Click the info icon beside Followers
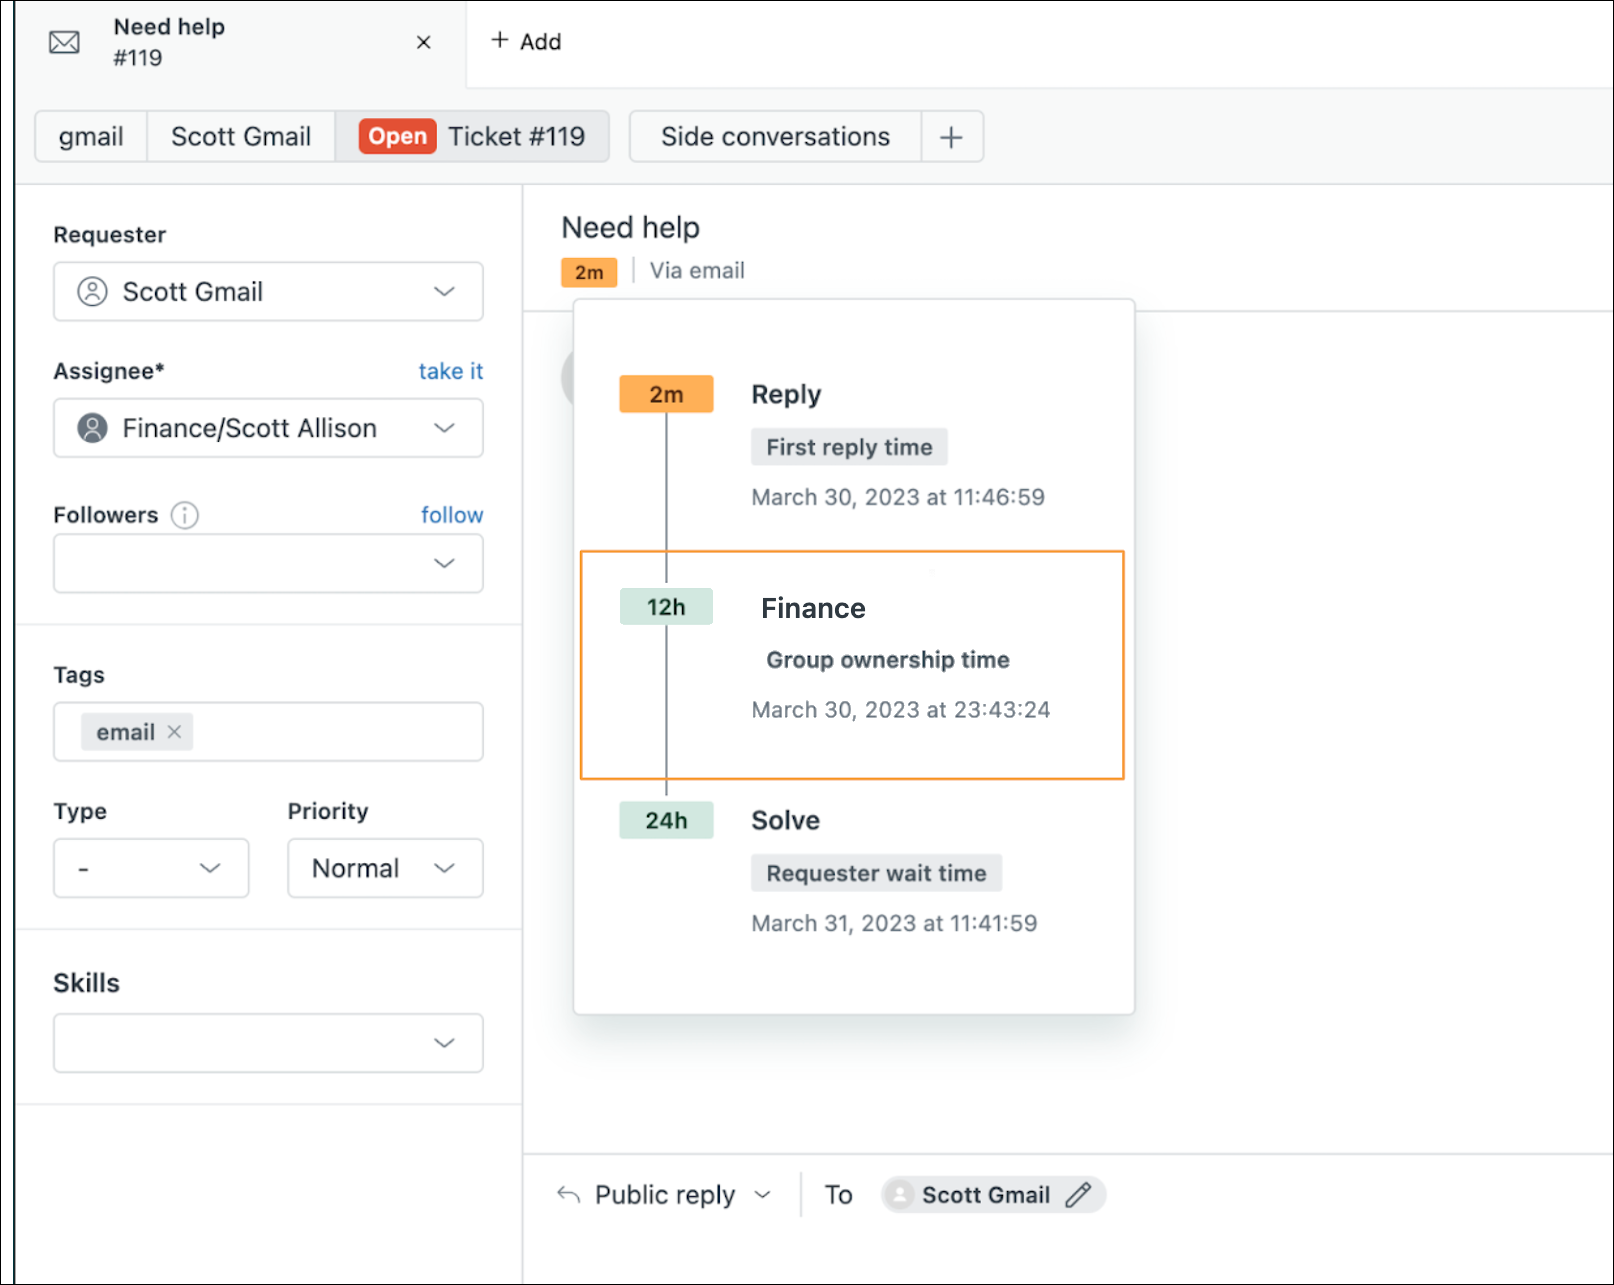 [184, 515]
